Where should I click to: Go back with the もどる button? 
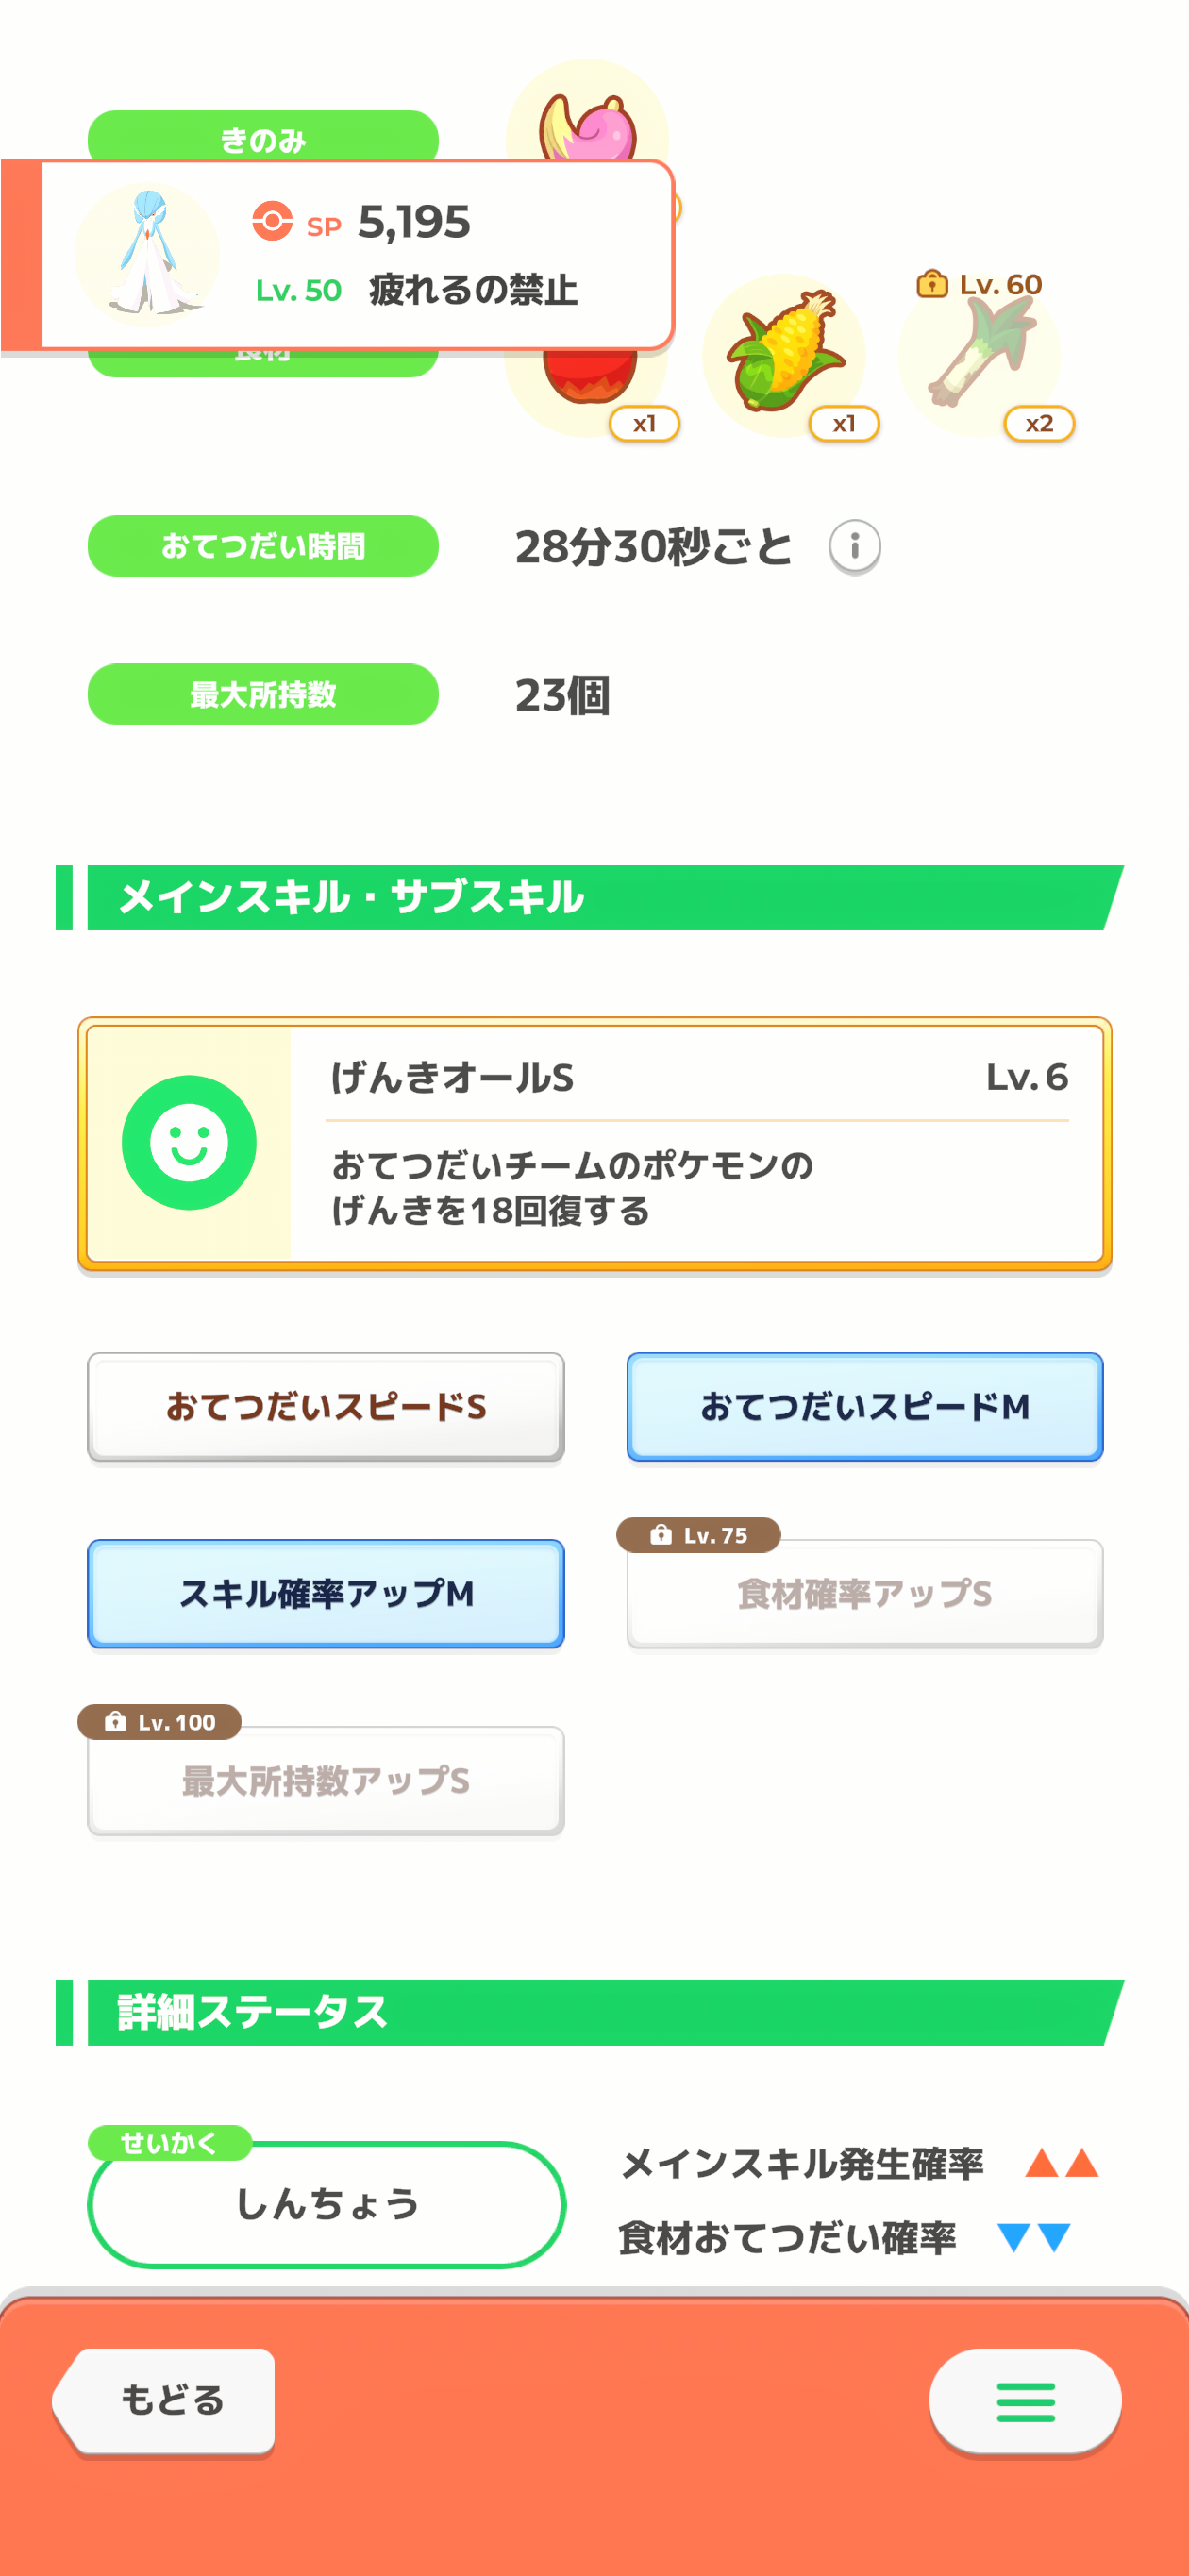(165, 2400)
